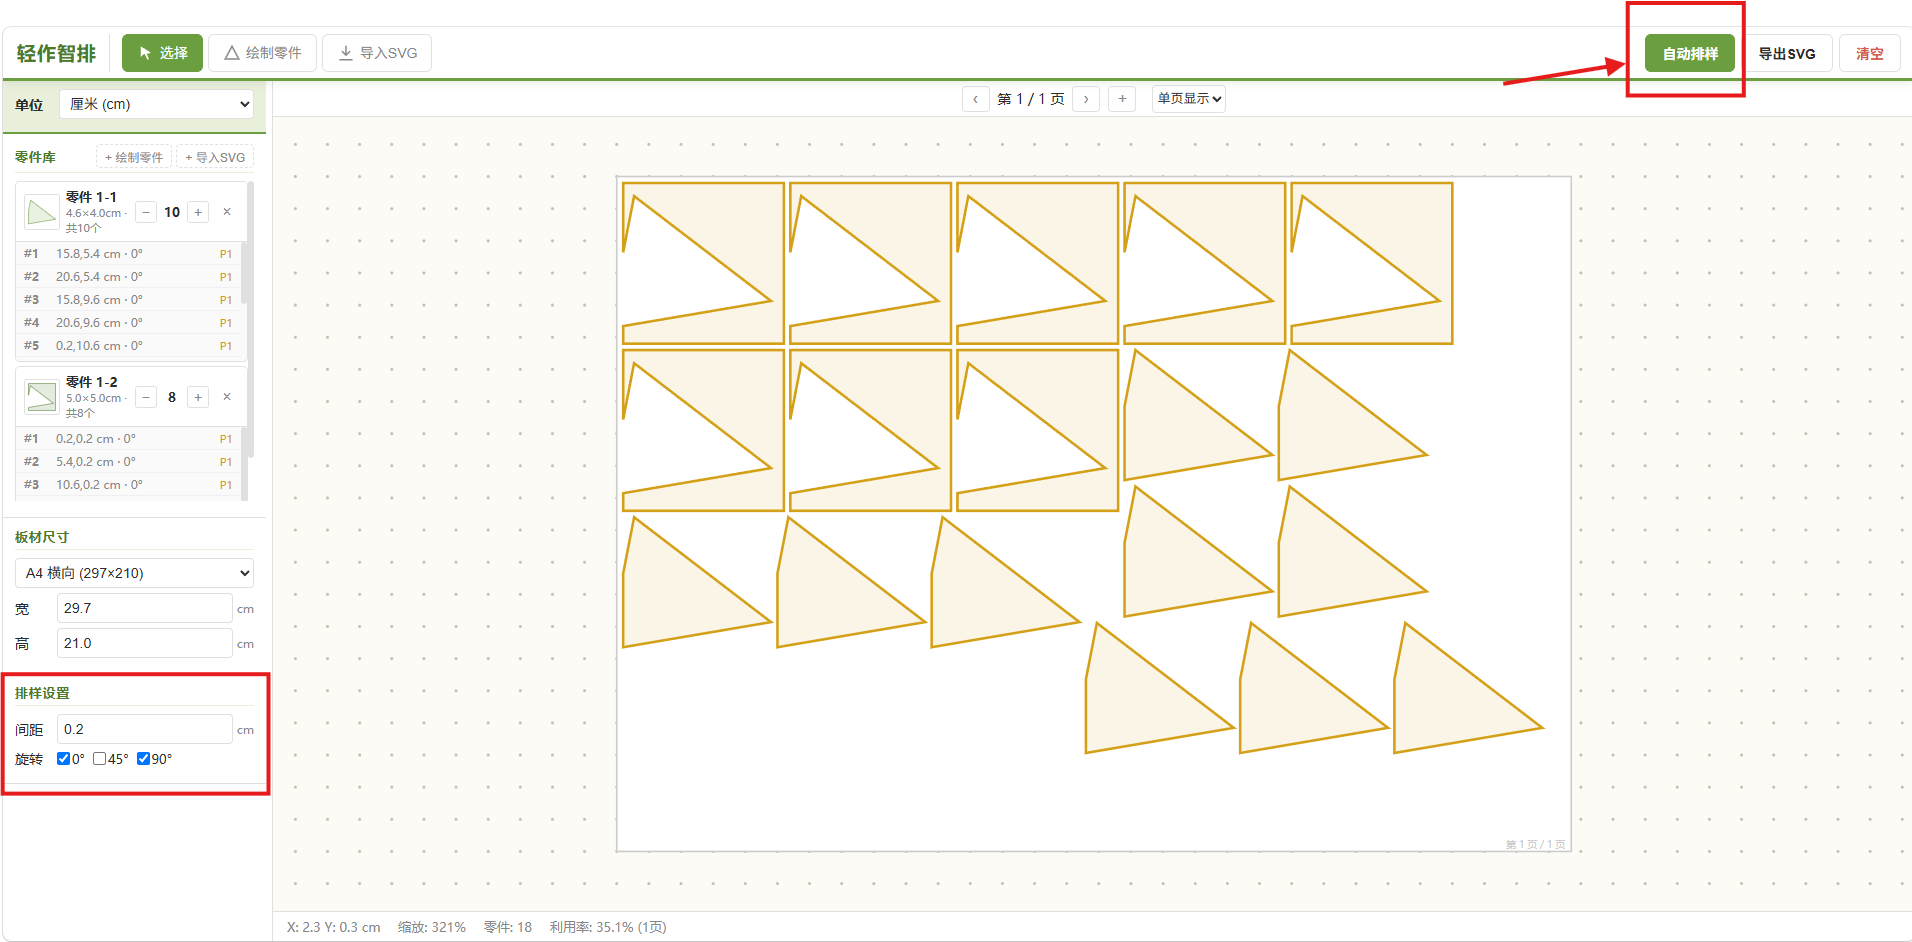Viewport: 1912px width, 942px height.
Task: Open the 单页显示 view mode dropdown
Action: tap(1189, 99)
